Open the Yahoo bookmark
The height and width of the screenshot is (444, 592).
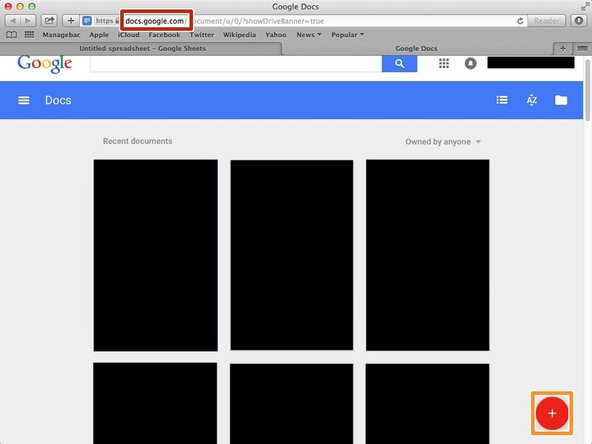(276, 35)
